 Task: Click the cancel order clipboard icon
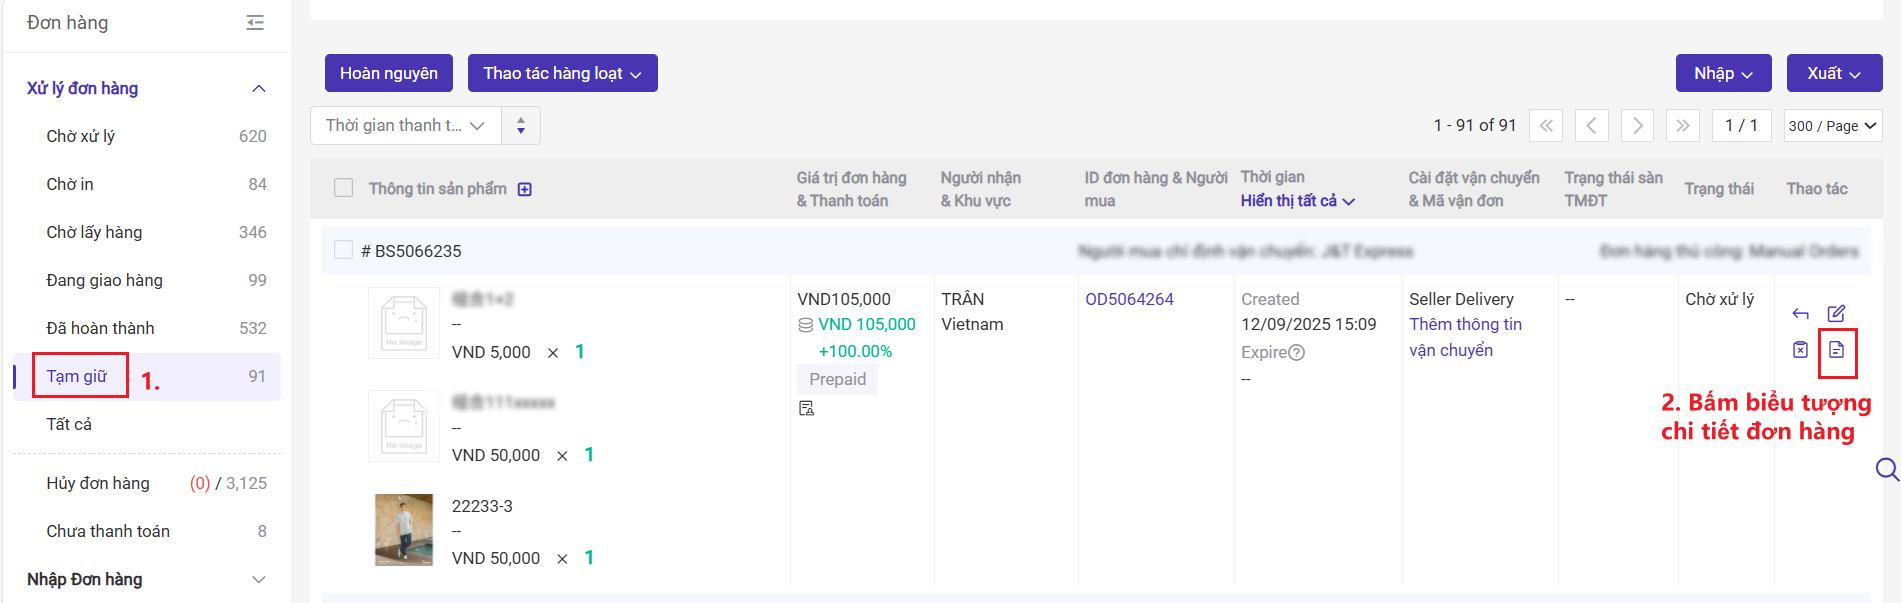click(1800, 350)
